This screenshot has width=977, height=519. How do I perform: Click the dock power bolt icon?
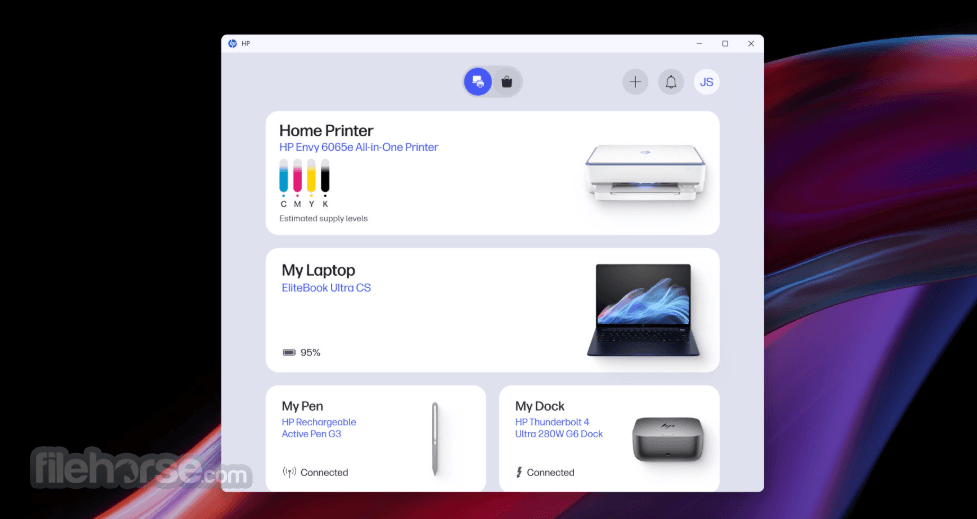519,472
